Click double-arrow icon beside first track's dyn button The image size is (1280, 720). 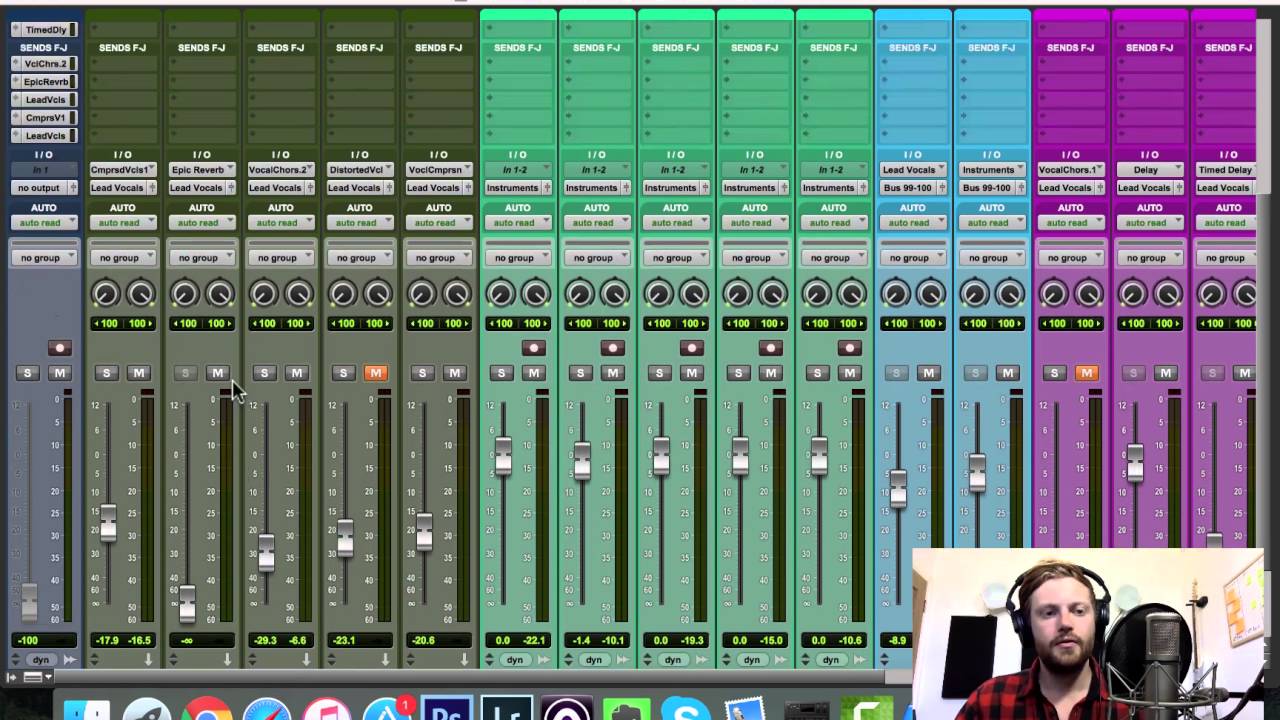pyautogui.click(x=69, y=660)
